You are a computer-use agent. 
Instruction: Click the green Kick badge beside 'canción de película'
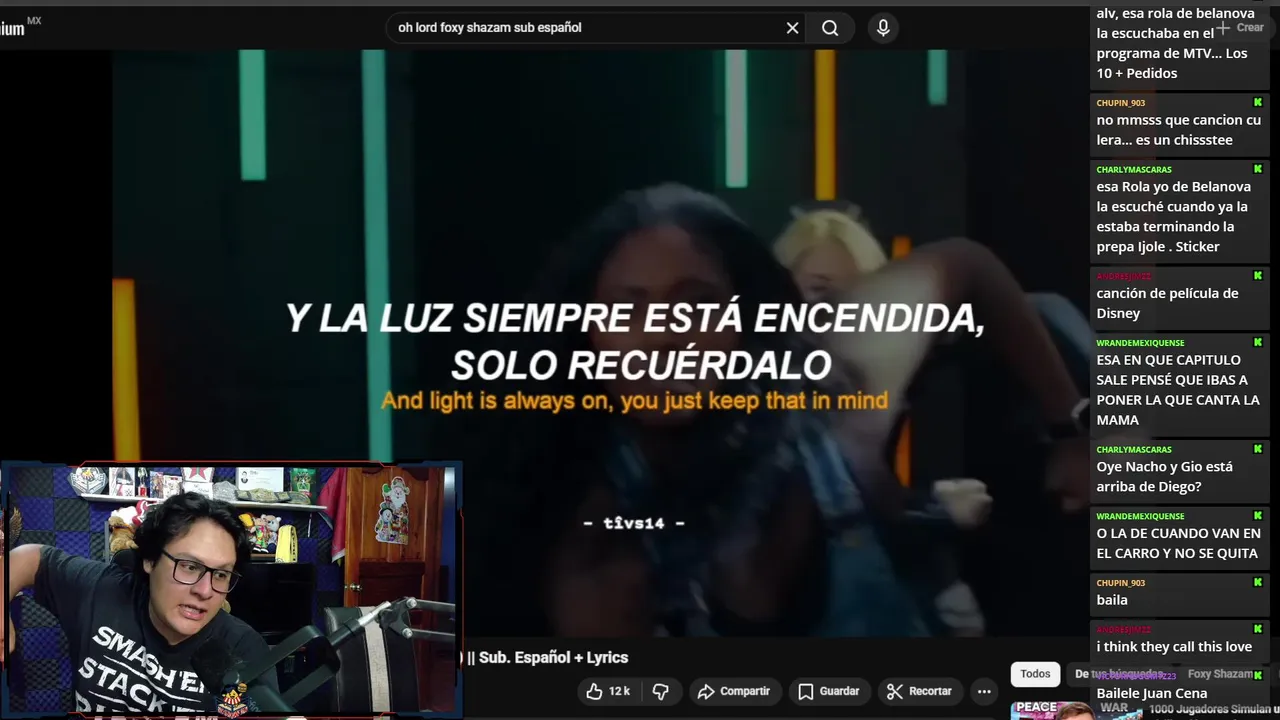coord(1257,276)
